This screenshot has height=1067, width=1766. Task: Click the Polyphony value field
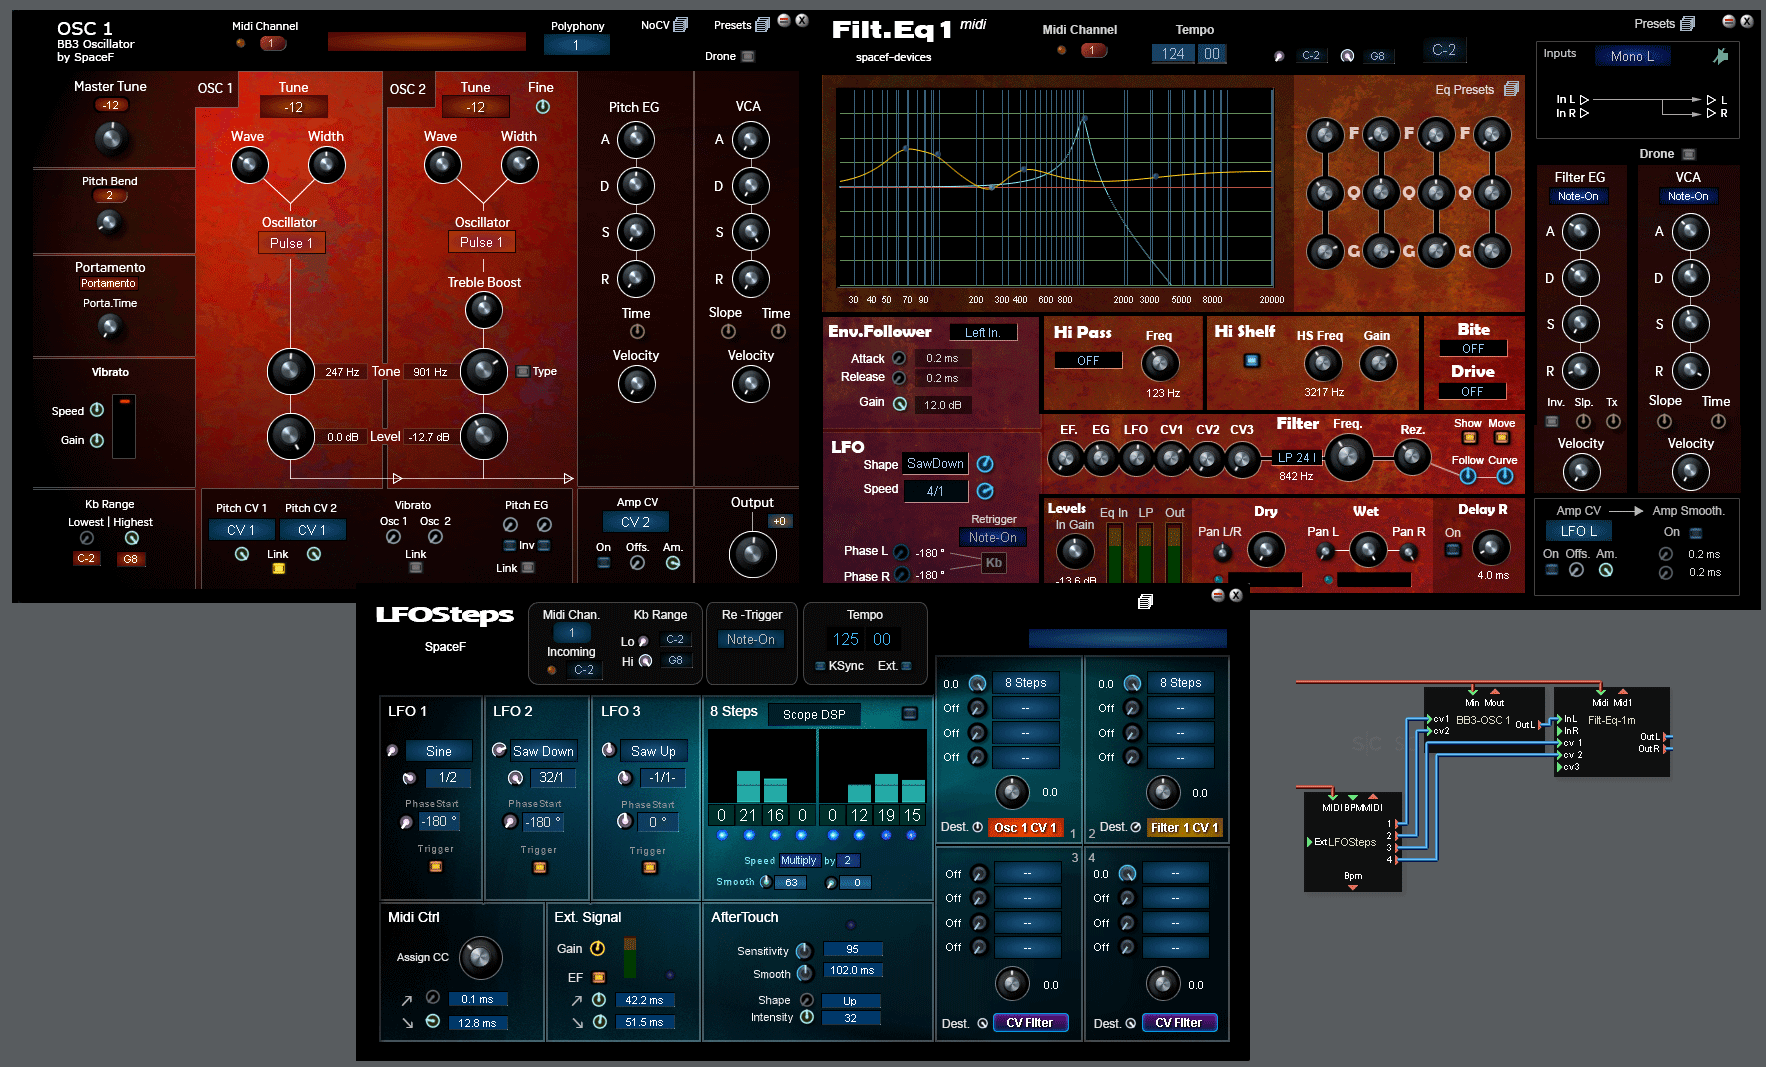[x=576, y=45]
